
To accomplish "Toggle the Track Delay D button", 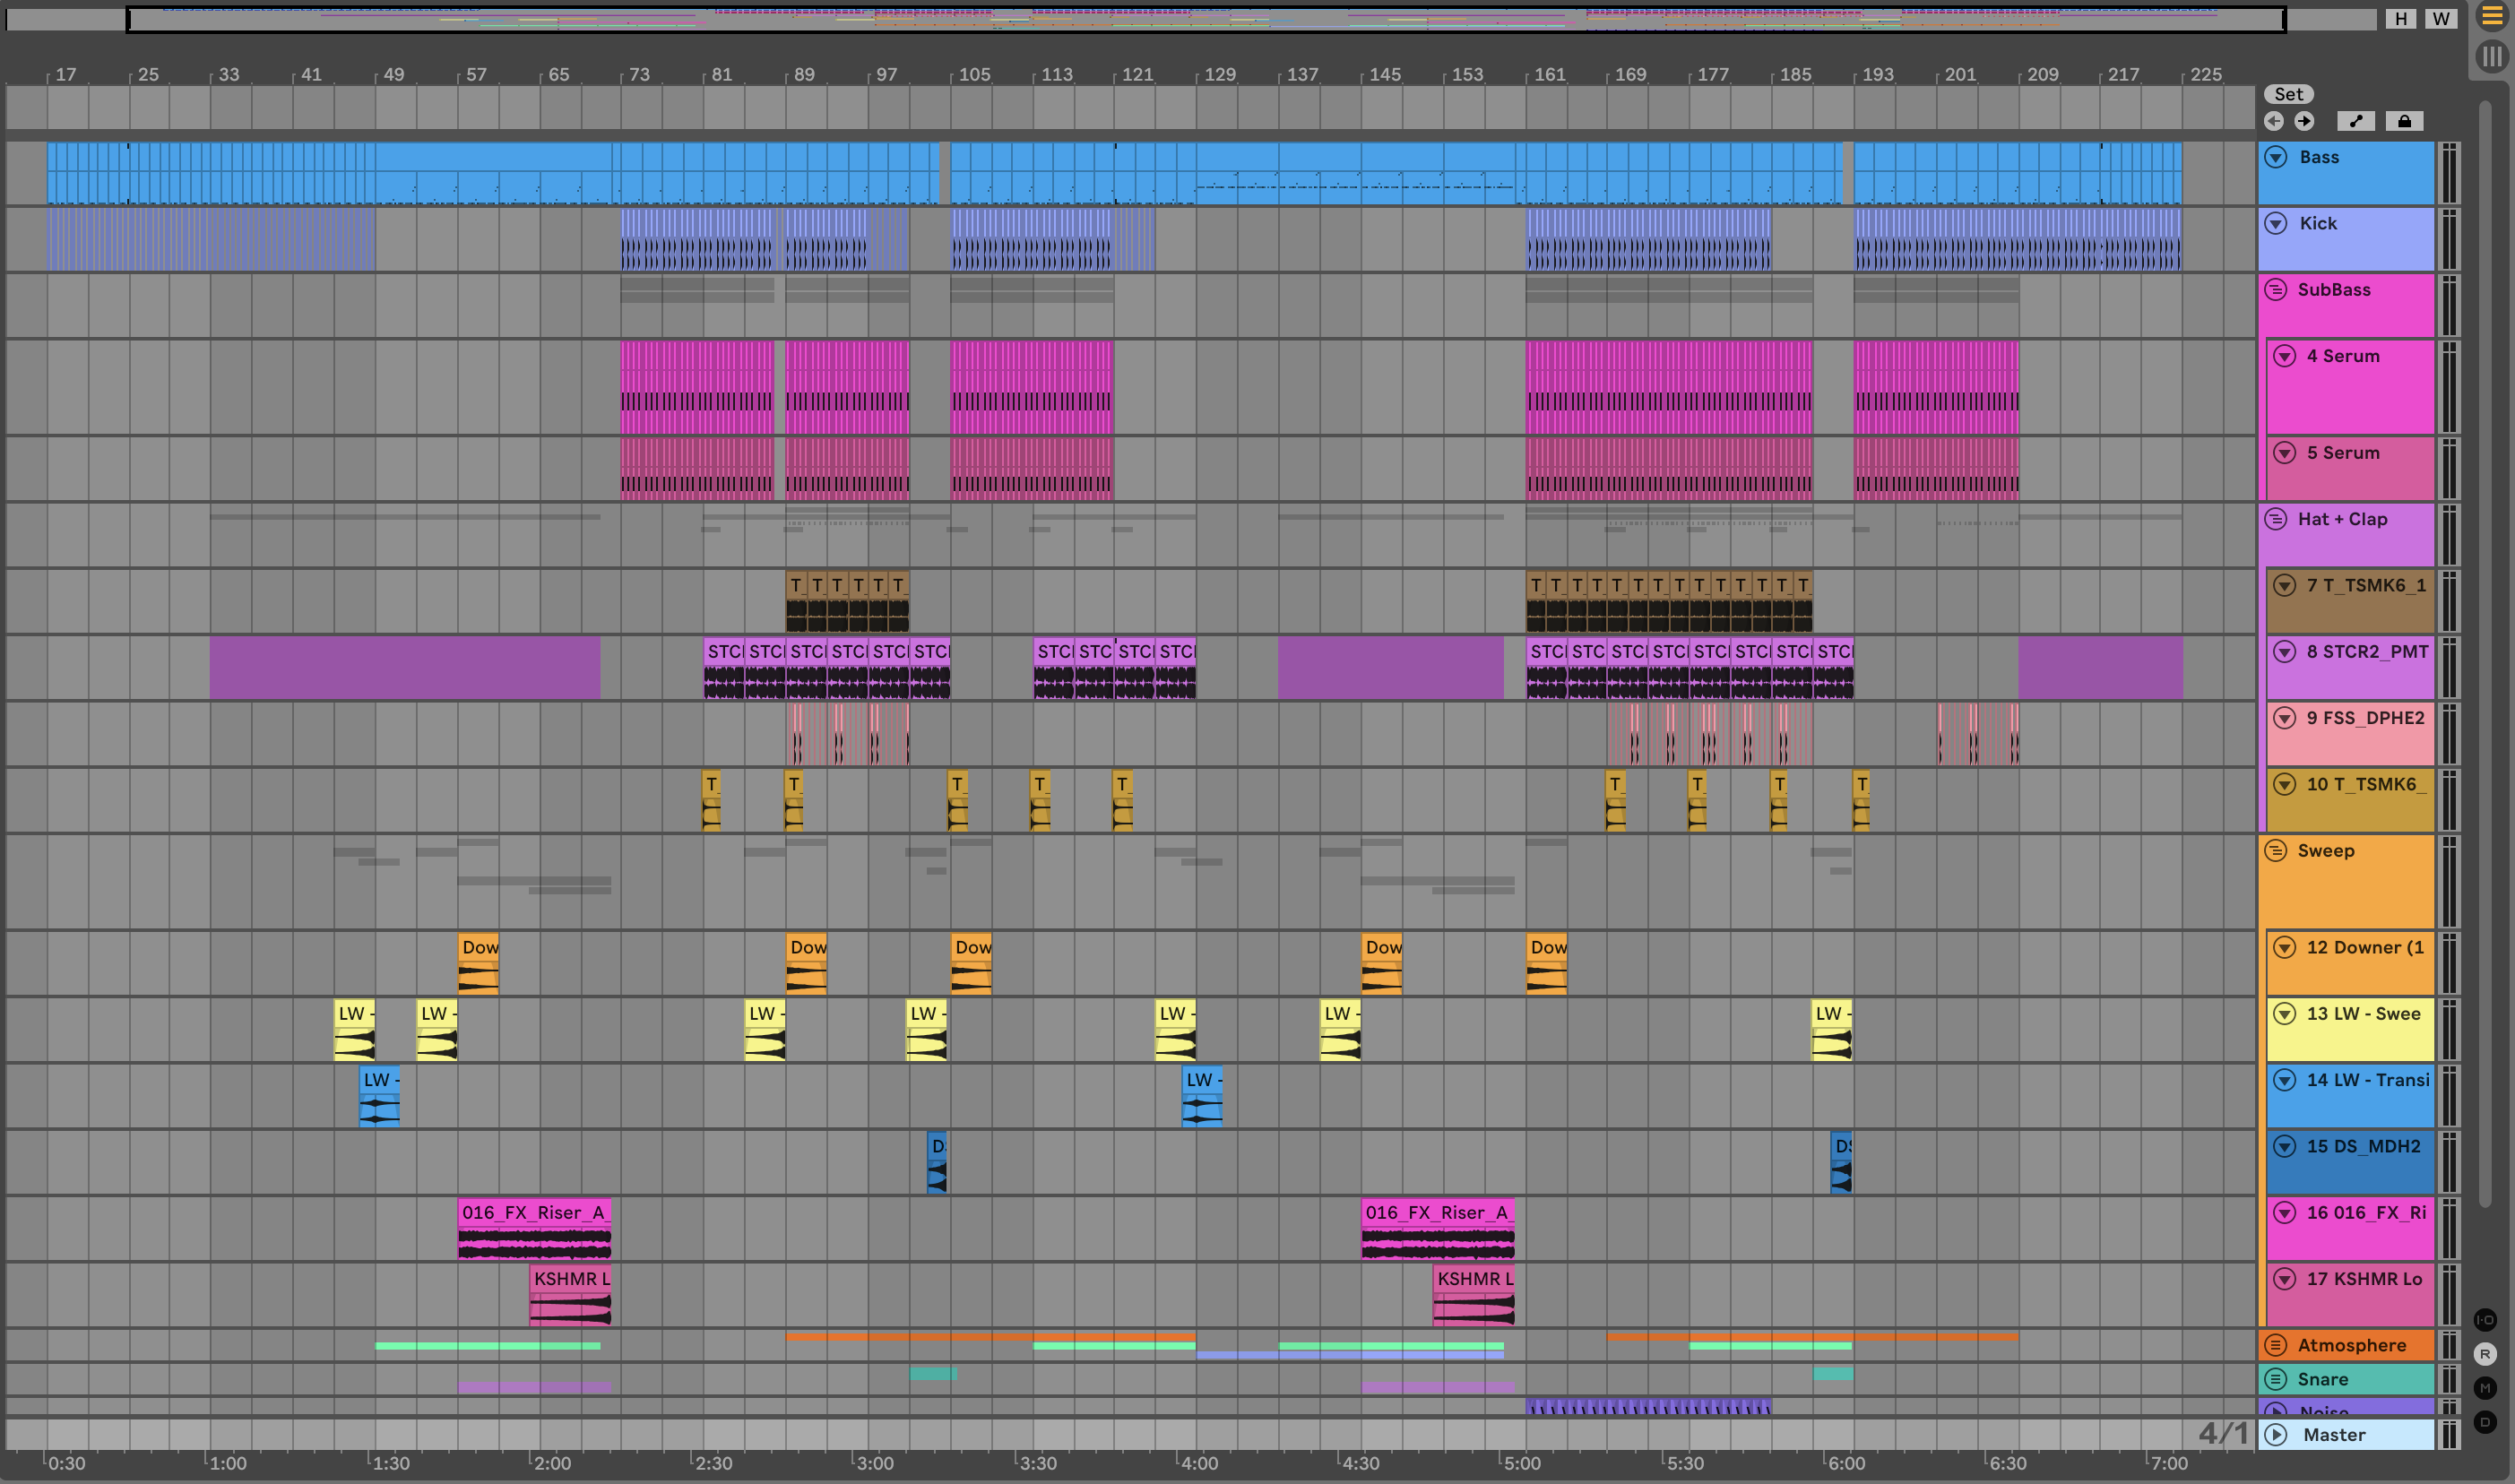I will point(2485,1422).
